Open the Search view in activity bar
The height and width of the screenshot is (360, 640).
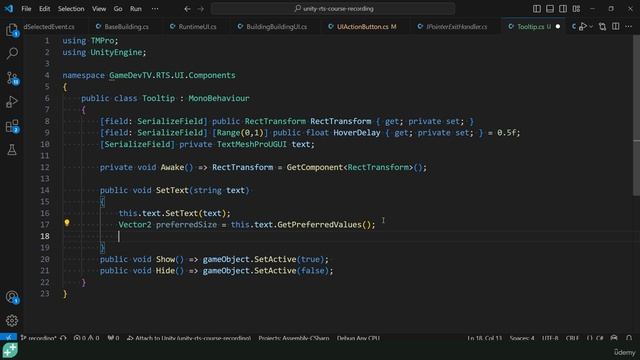coord(12,53)
